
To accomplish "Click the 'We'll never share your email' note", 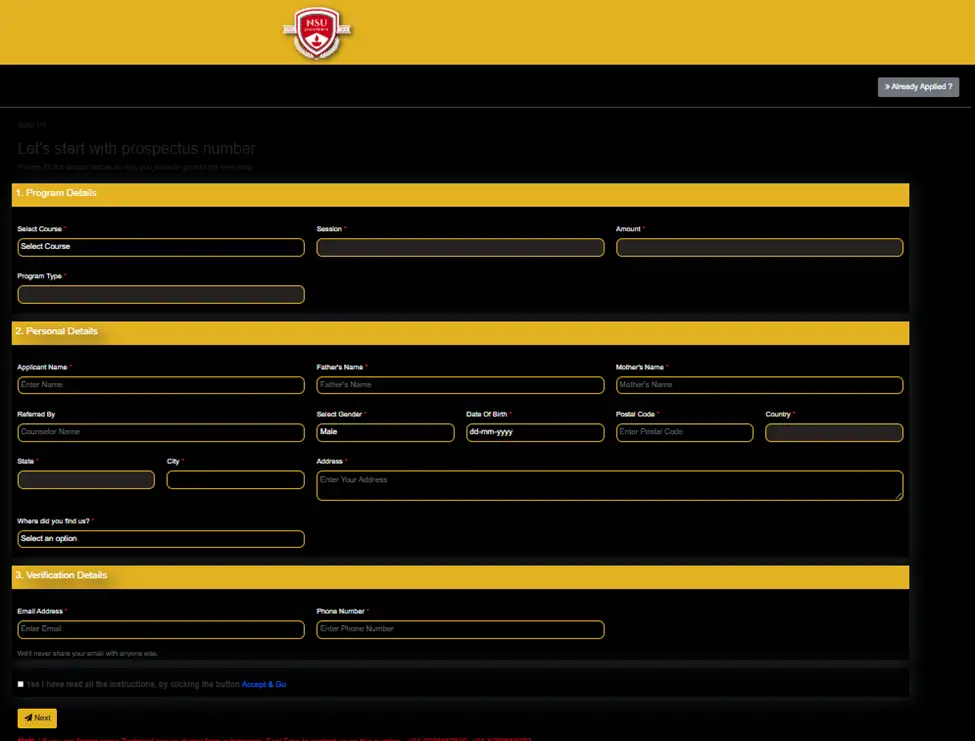I will pyautogui.click(x=88, y=653).
